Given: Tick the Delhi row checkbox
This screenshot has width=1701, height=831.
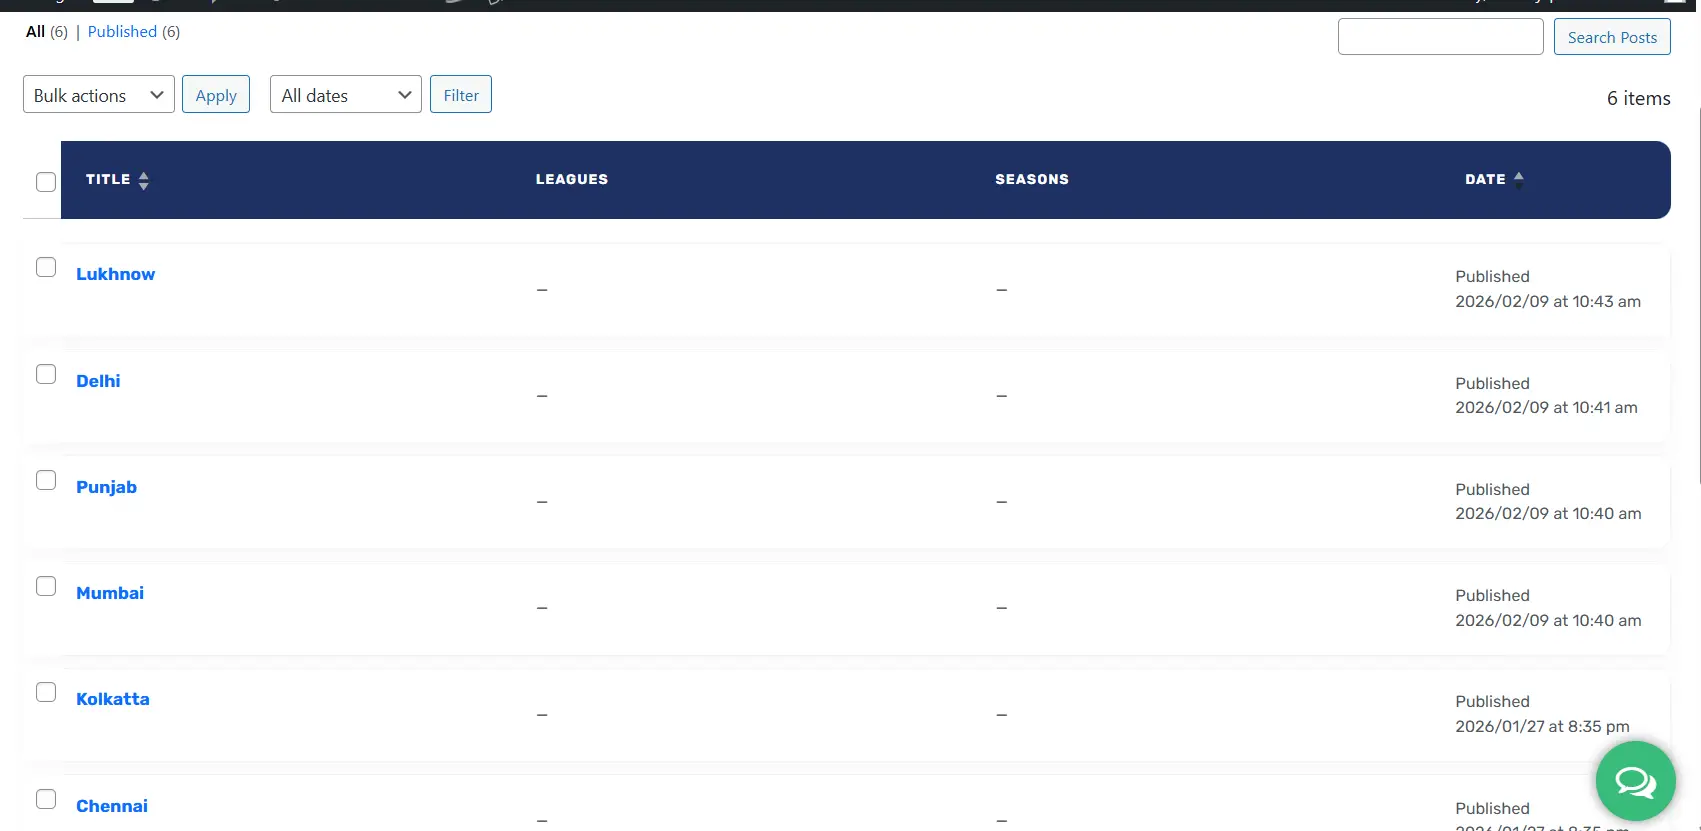Looking at the screenshot, I should [46, 374].
